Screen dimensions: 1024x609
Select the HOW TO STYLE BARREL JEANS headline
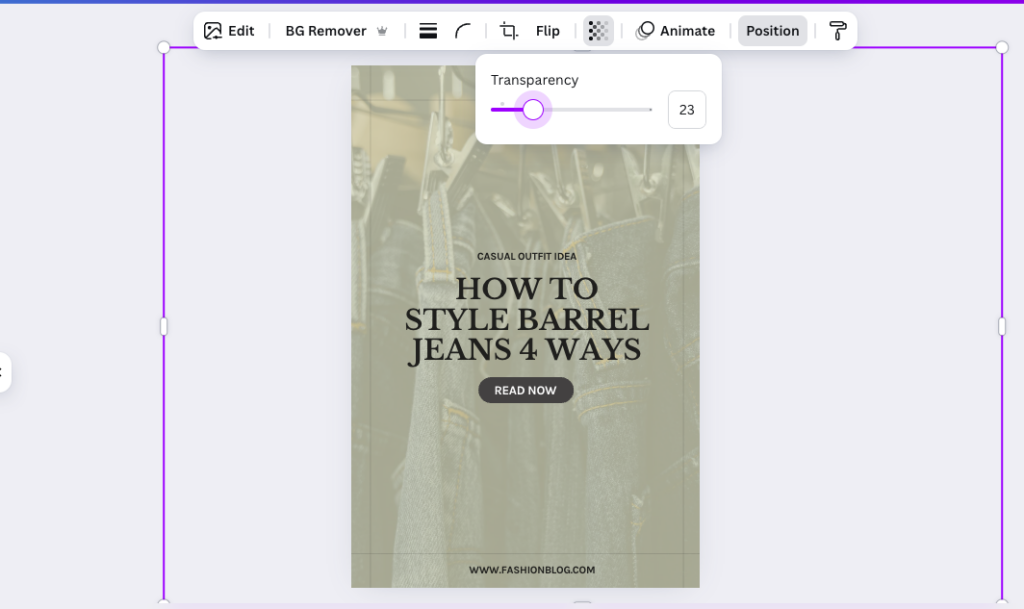(x=526, y=320)
